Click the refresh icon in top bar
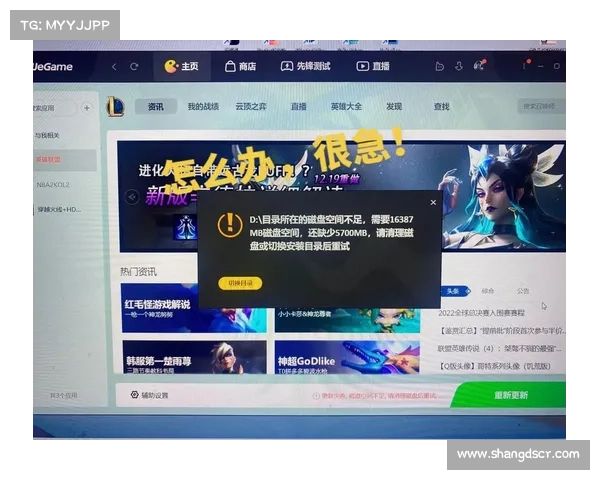 pos(134,67)
